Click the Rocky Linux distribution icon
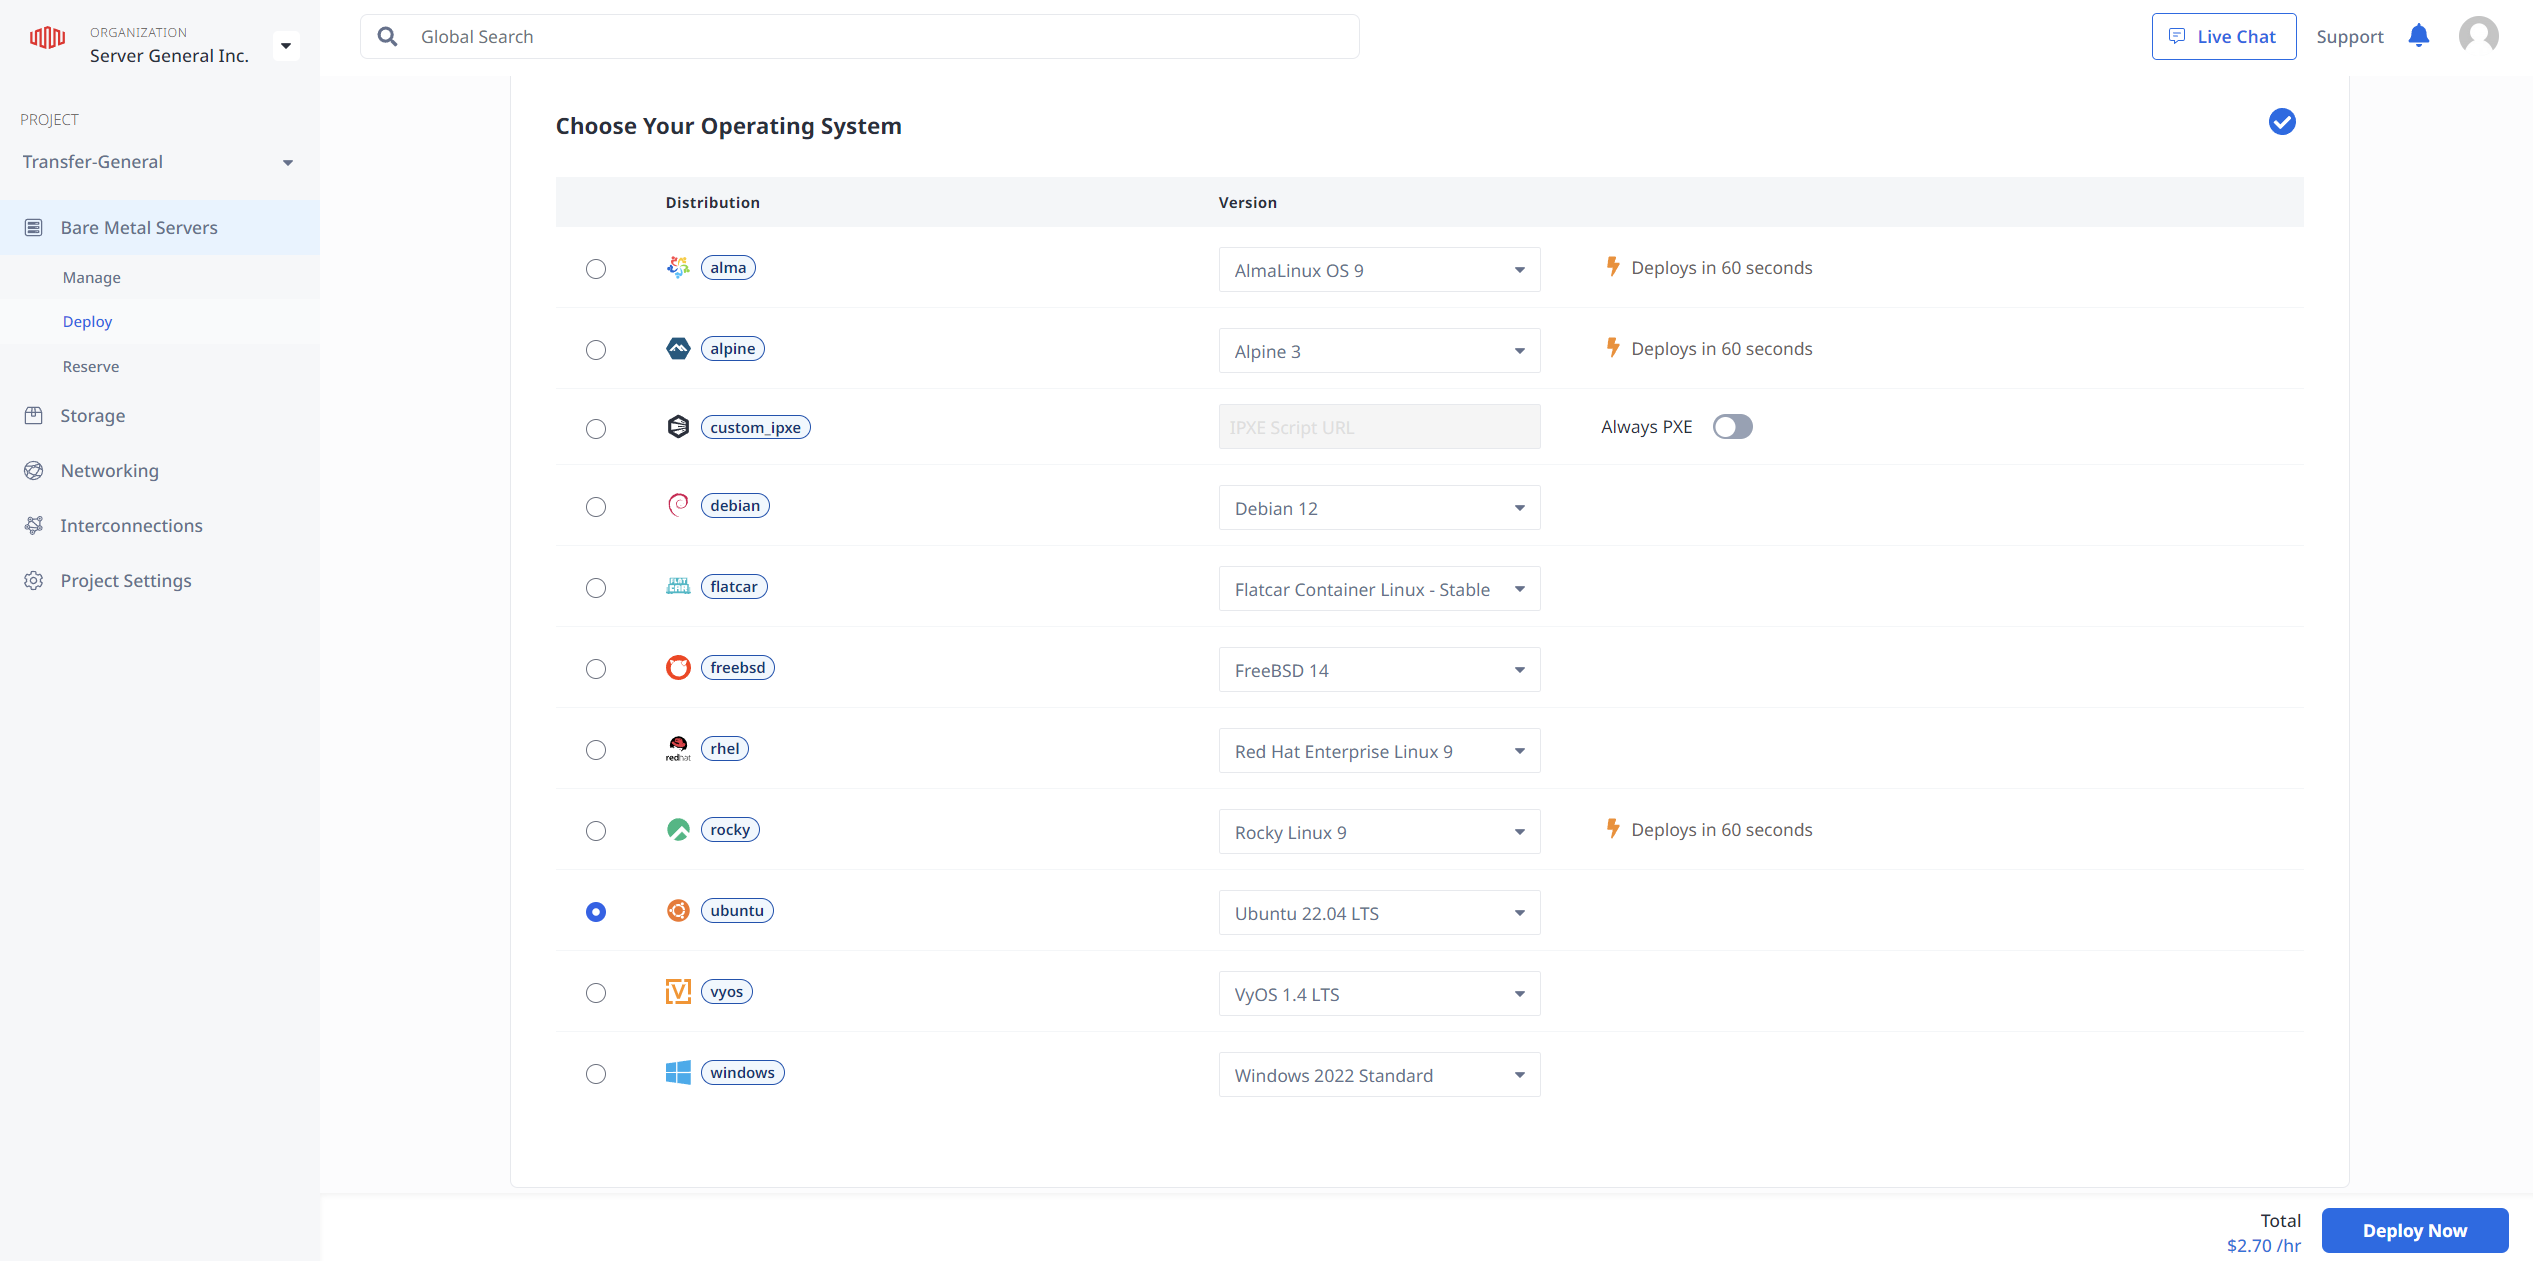This screenshot has width=2533, height=1261. point(677,828)
